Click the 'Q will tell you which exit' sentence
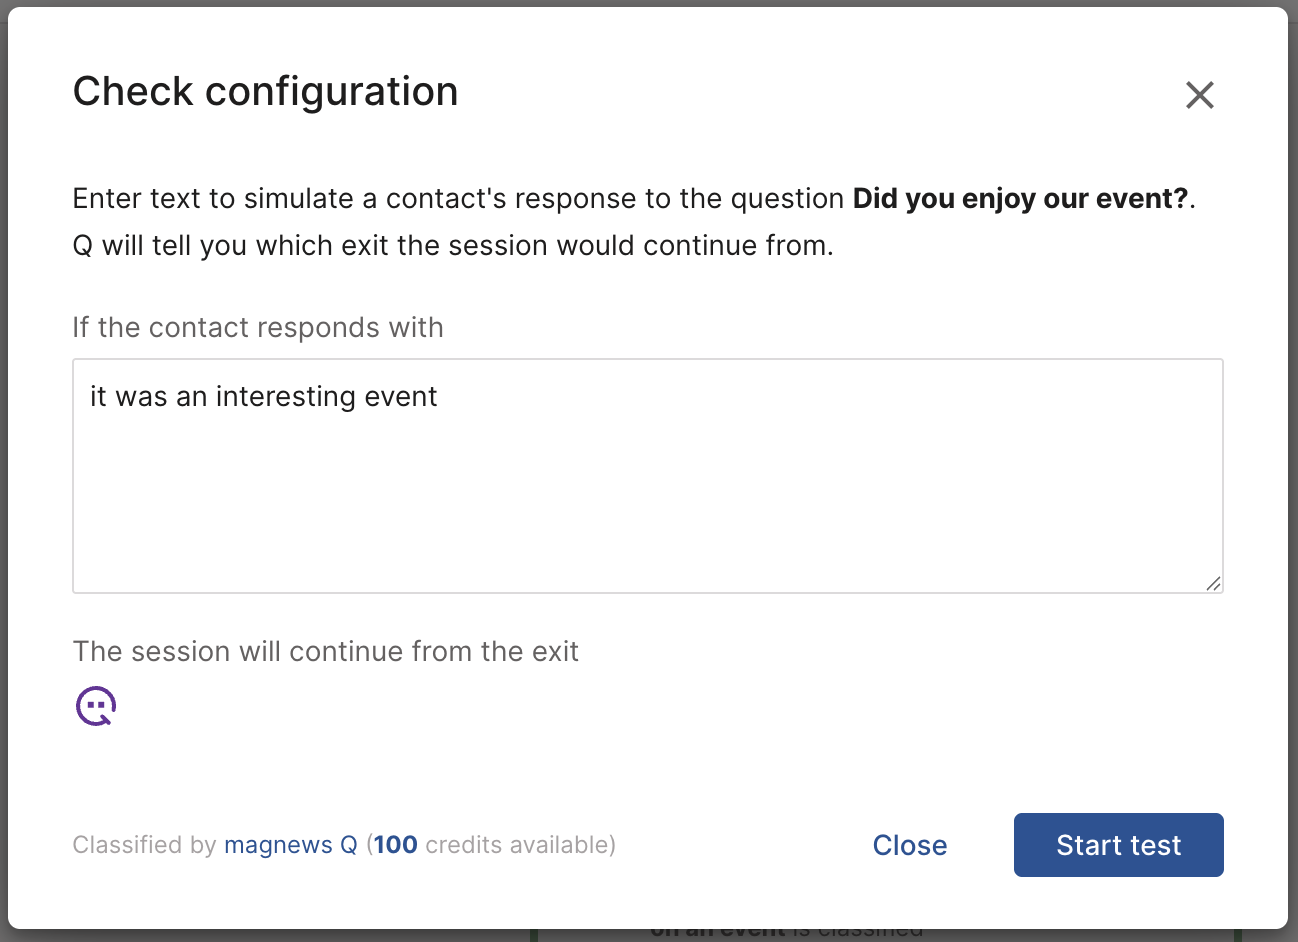1298x942 pixels. (452, 246)
